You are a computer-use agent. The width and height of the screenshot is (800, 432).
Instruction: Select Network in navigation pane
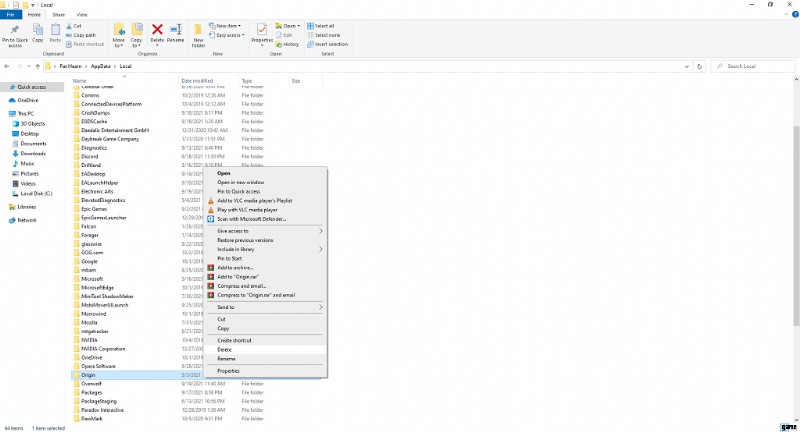point(27,220)
